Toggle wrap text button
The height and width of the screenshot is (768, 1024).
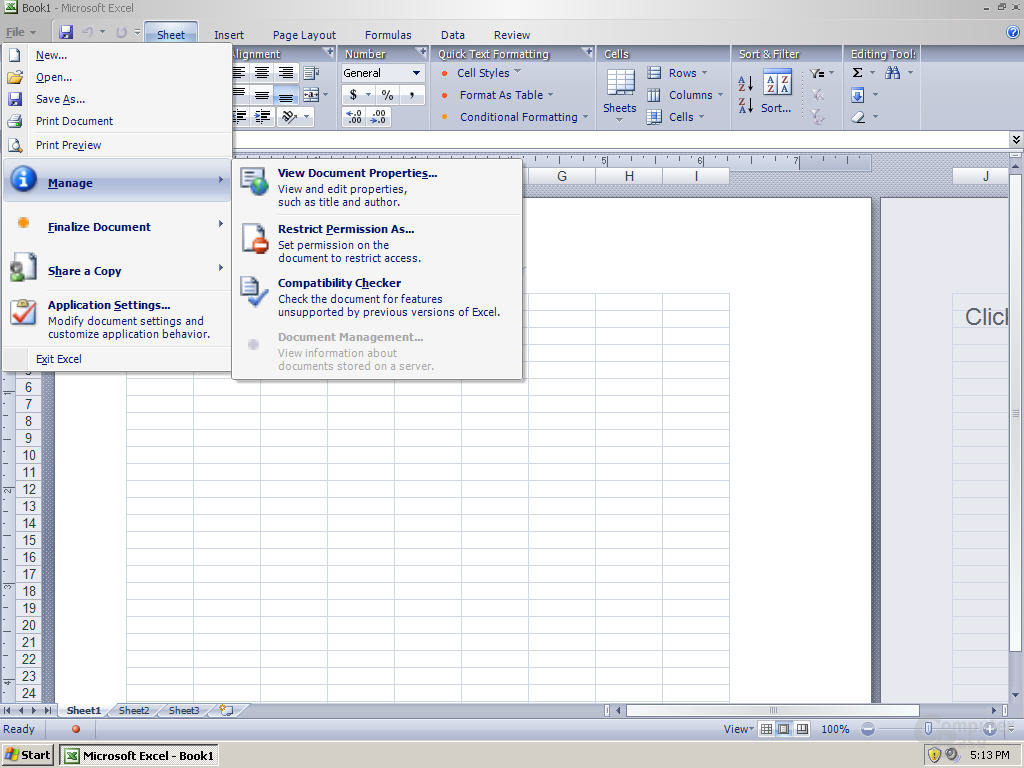tap(311, 72)
